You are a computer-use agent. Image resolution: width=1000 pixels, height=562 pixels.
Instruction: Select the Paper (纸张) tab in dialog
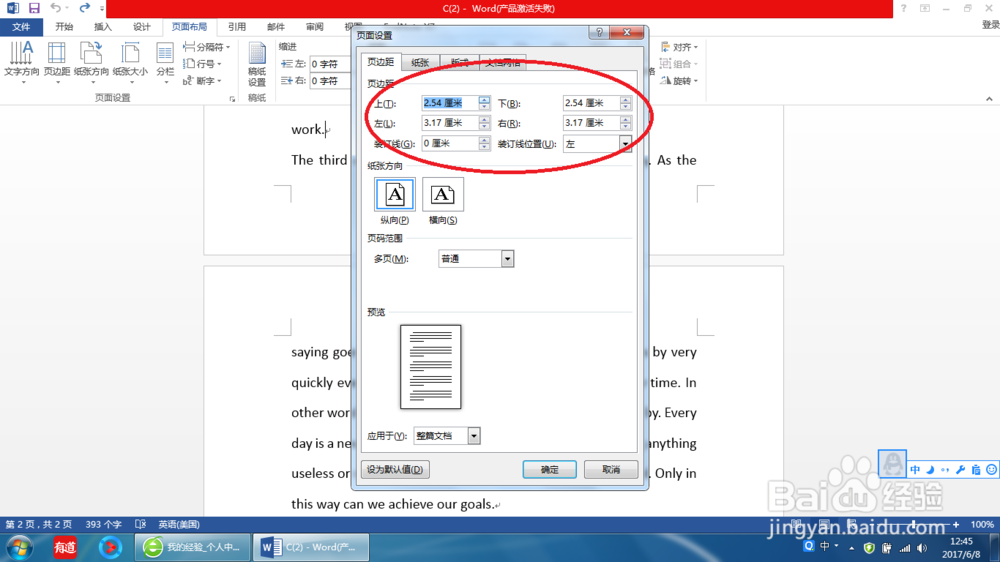tap(420, 63)
